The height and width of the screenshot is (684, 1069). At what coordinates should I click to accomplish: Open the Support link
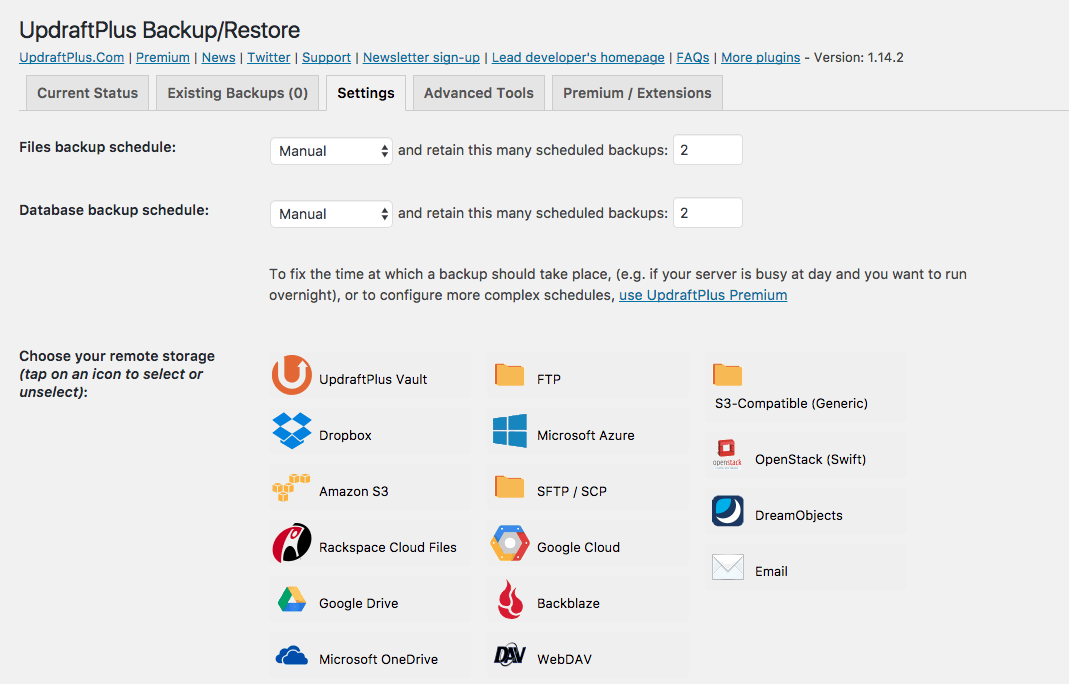coord(327,58)
